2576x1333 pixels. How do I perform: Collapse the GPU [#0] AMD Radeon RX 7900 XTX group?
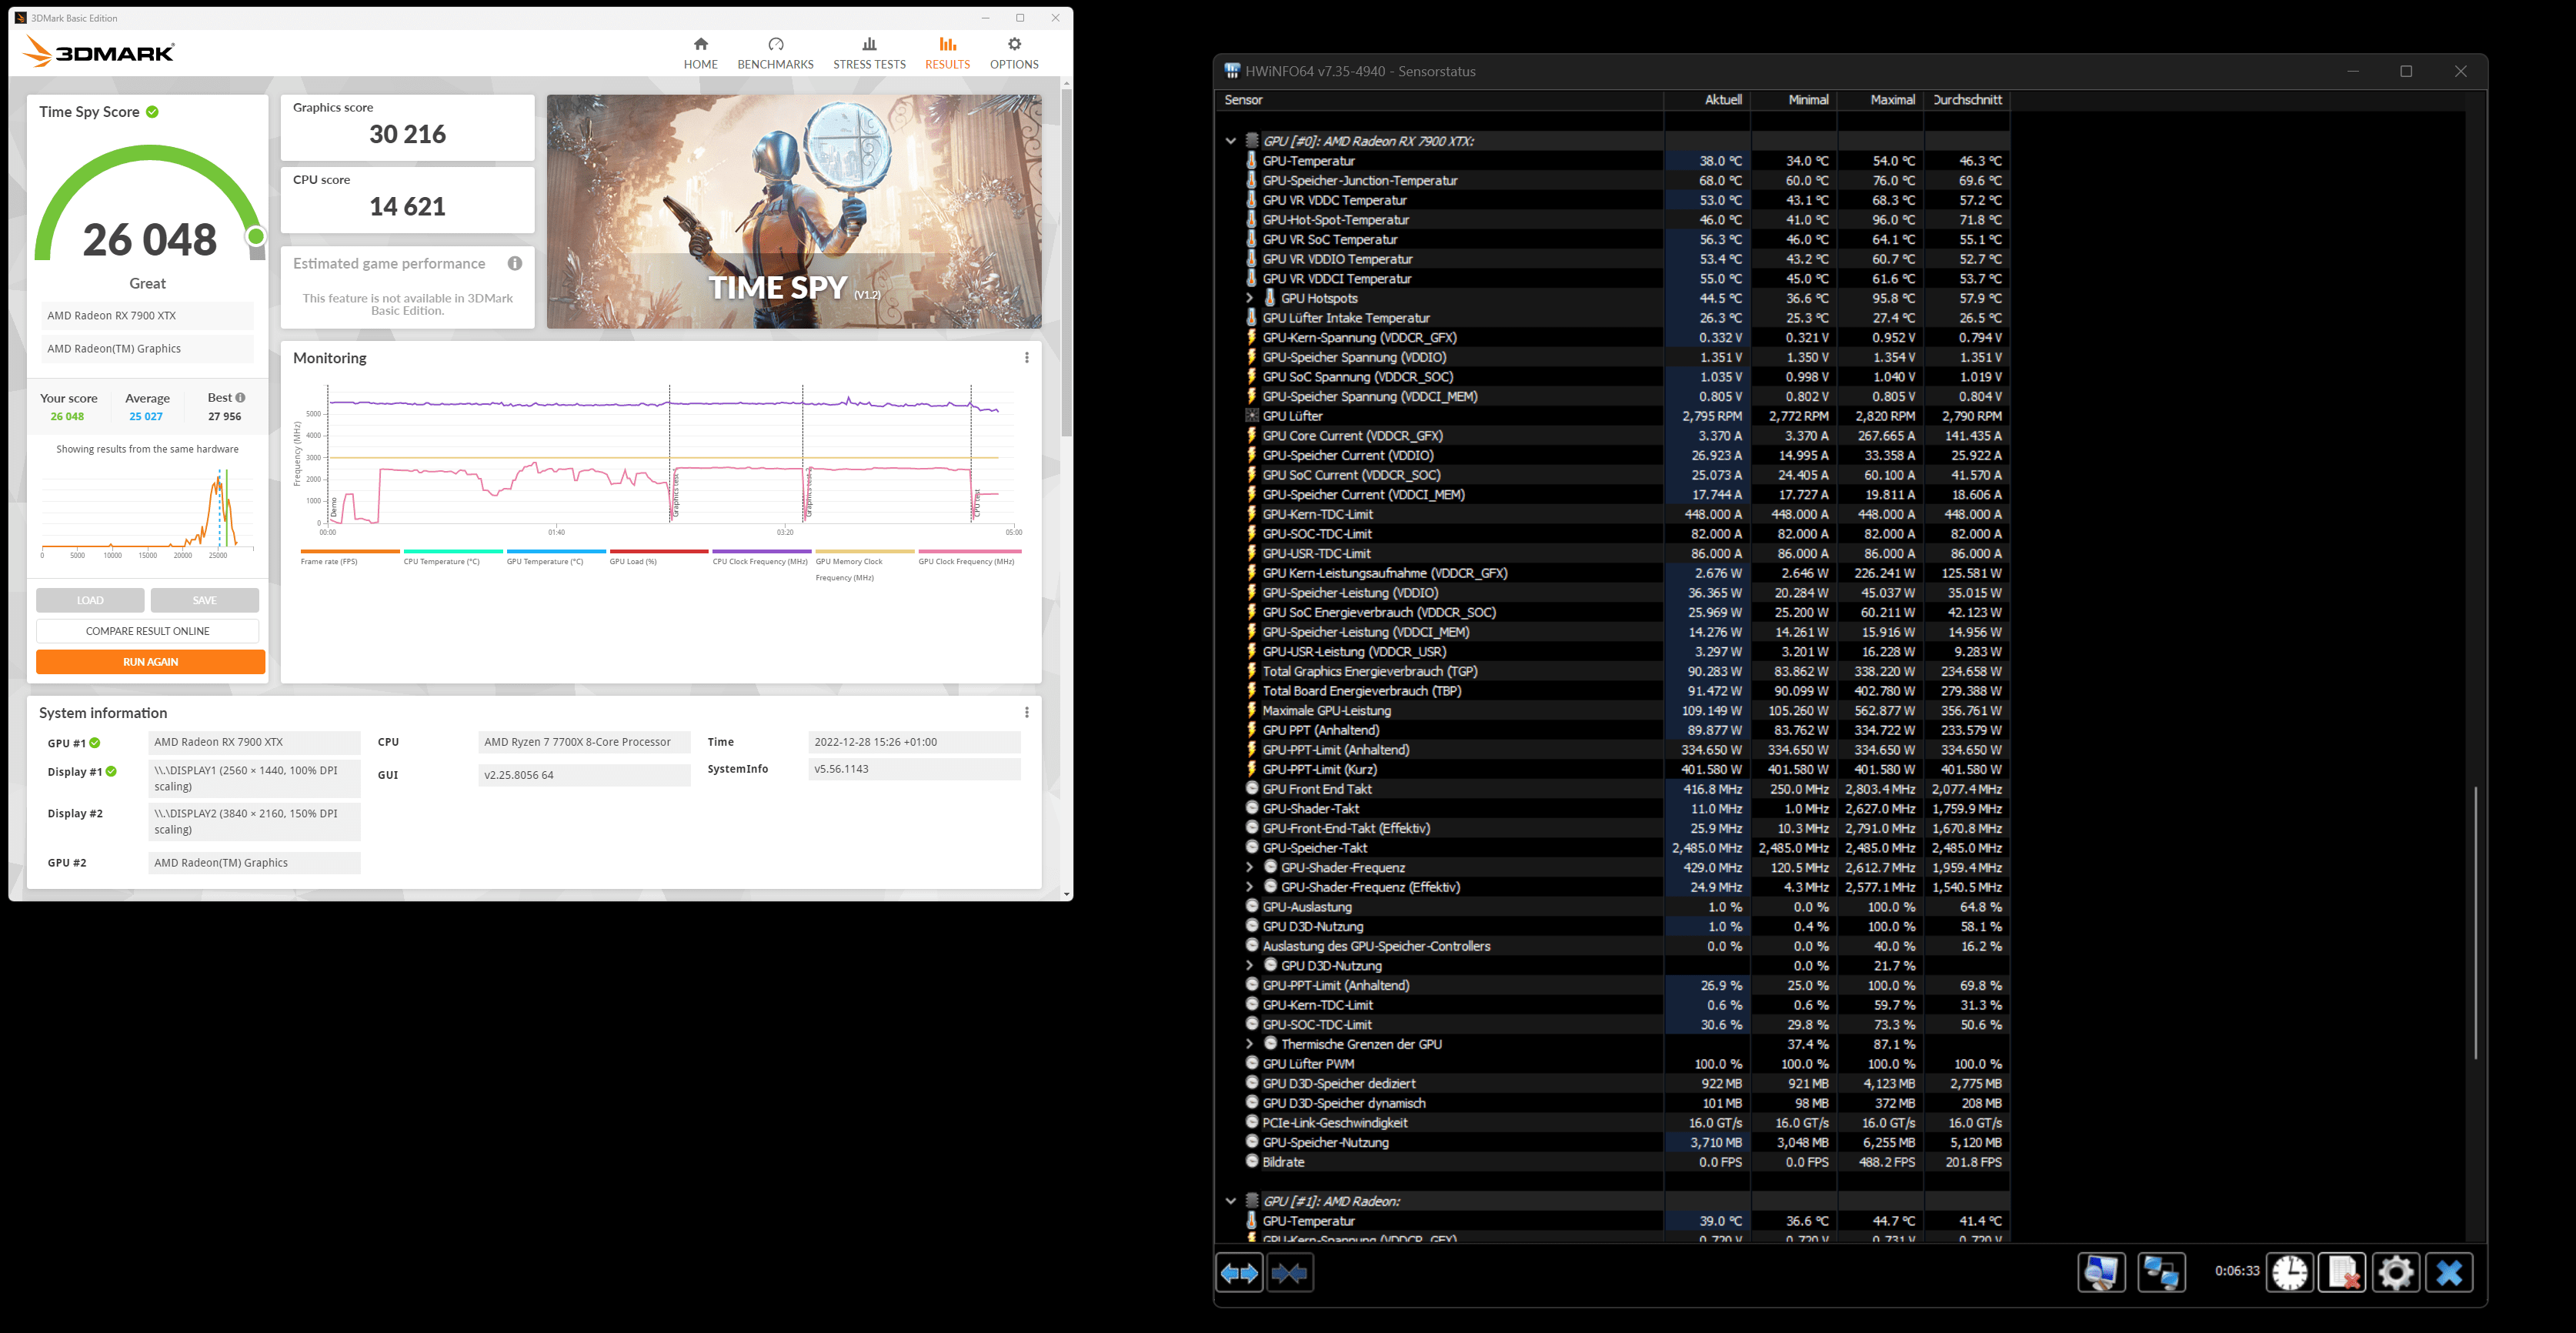click(x=1231, y=141)
